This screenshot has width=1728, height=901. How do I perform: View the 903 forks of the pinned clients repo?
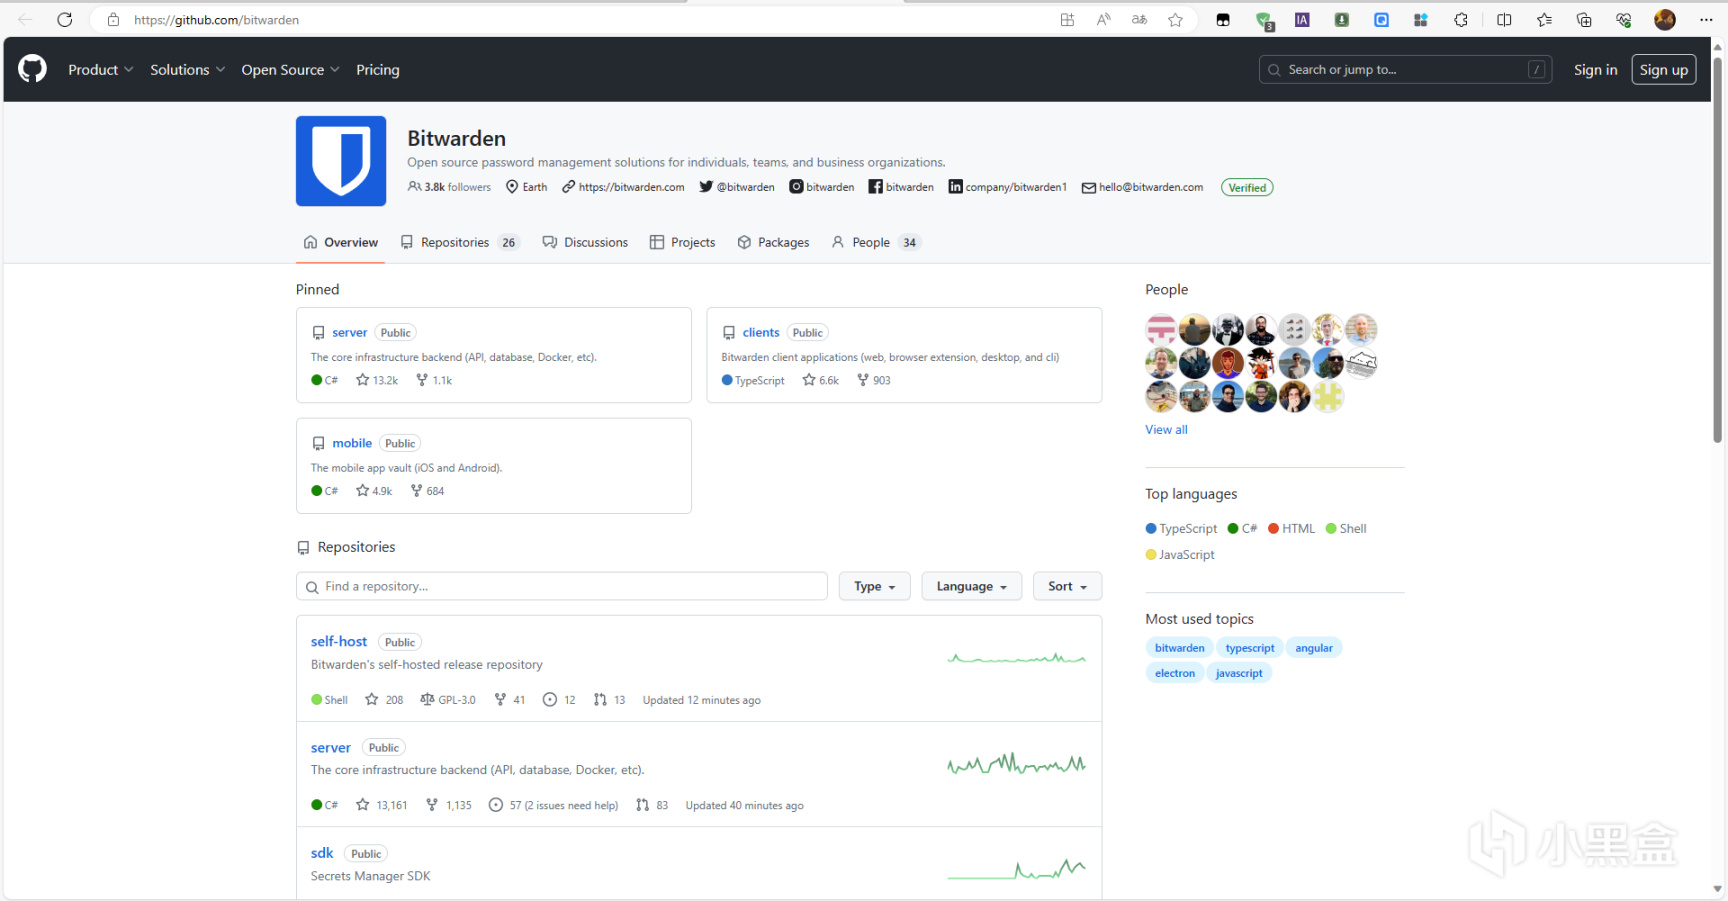click(874, 380)
